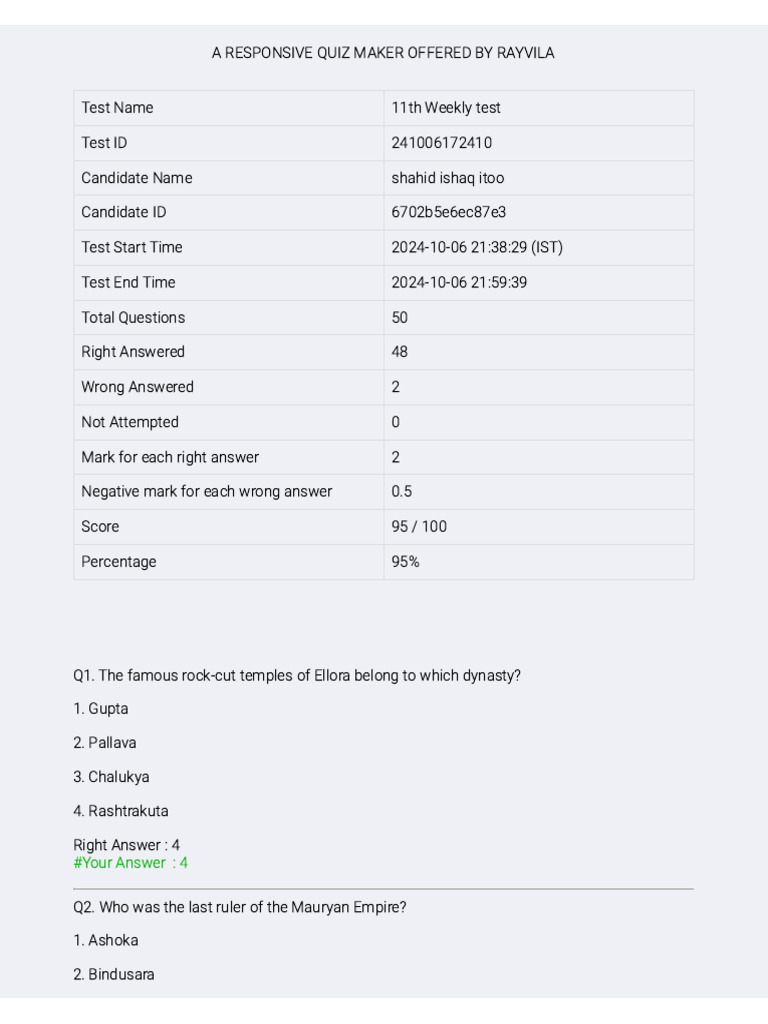
Task: Choose option '2. Bindusara' under Q2
Action: point(114,974)
